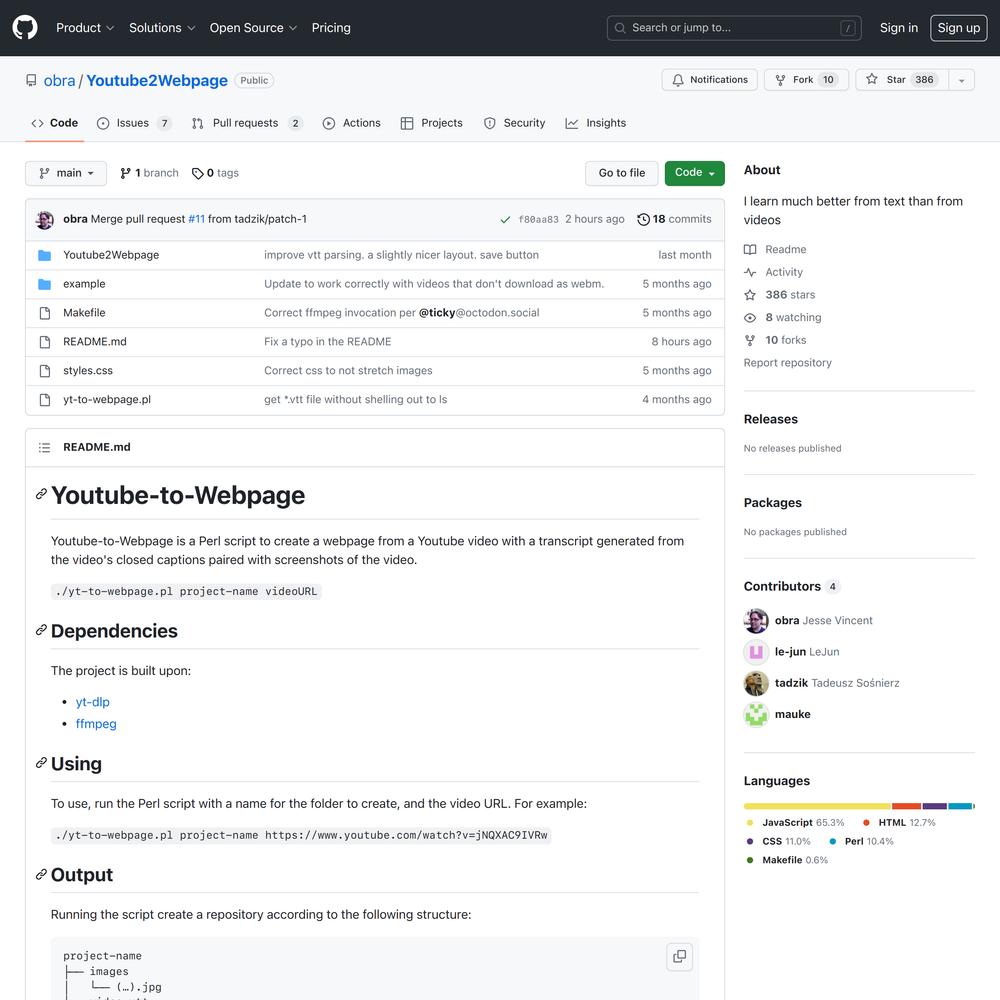Open the README.md file row

point(374,342)
